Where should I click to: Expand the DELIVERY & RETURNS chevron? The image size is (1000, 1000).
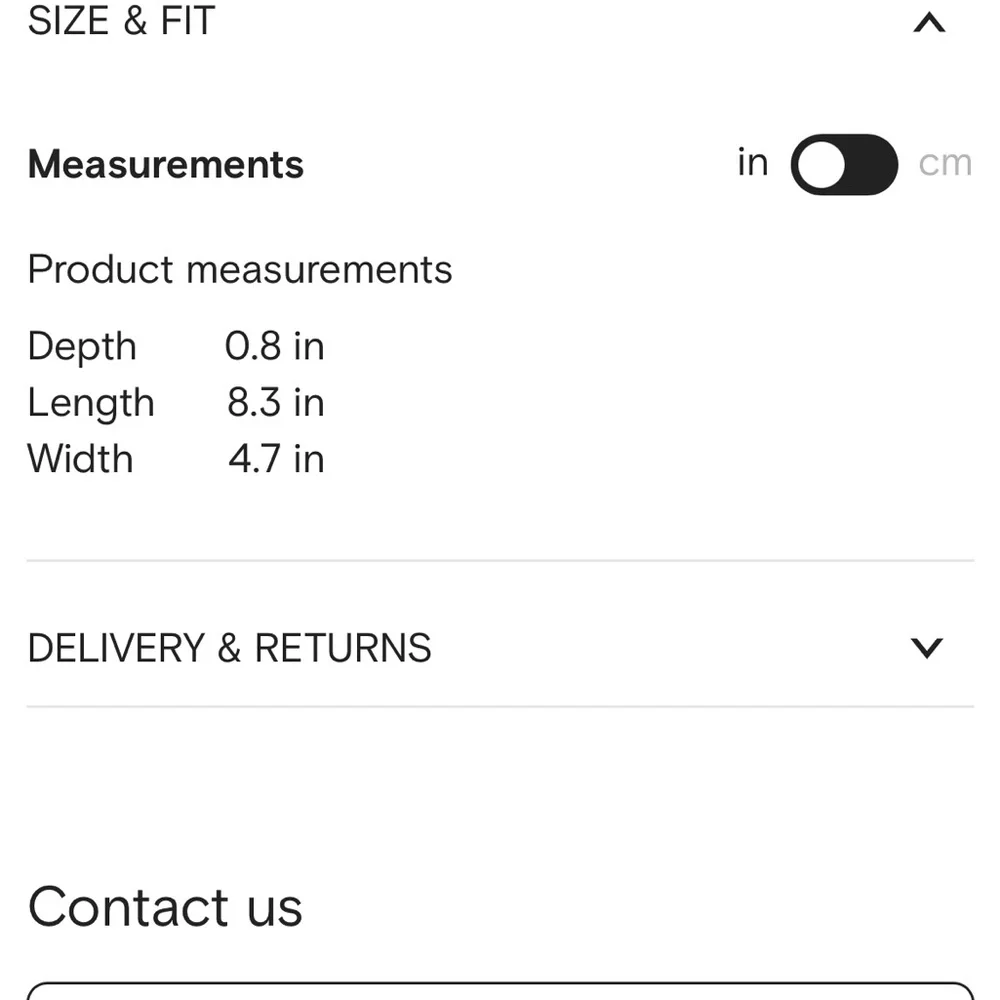[x=927, y=648]
